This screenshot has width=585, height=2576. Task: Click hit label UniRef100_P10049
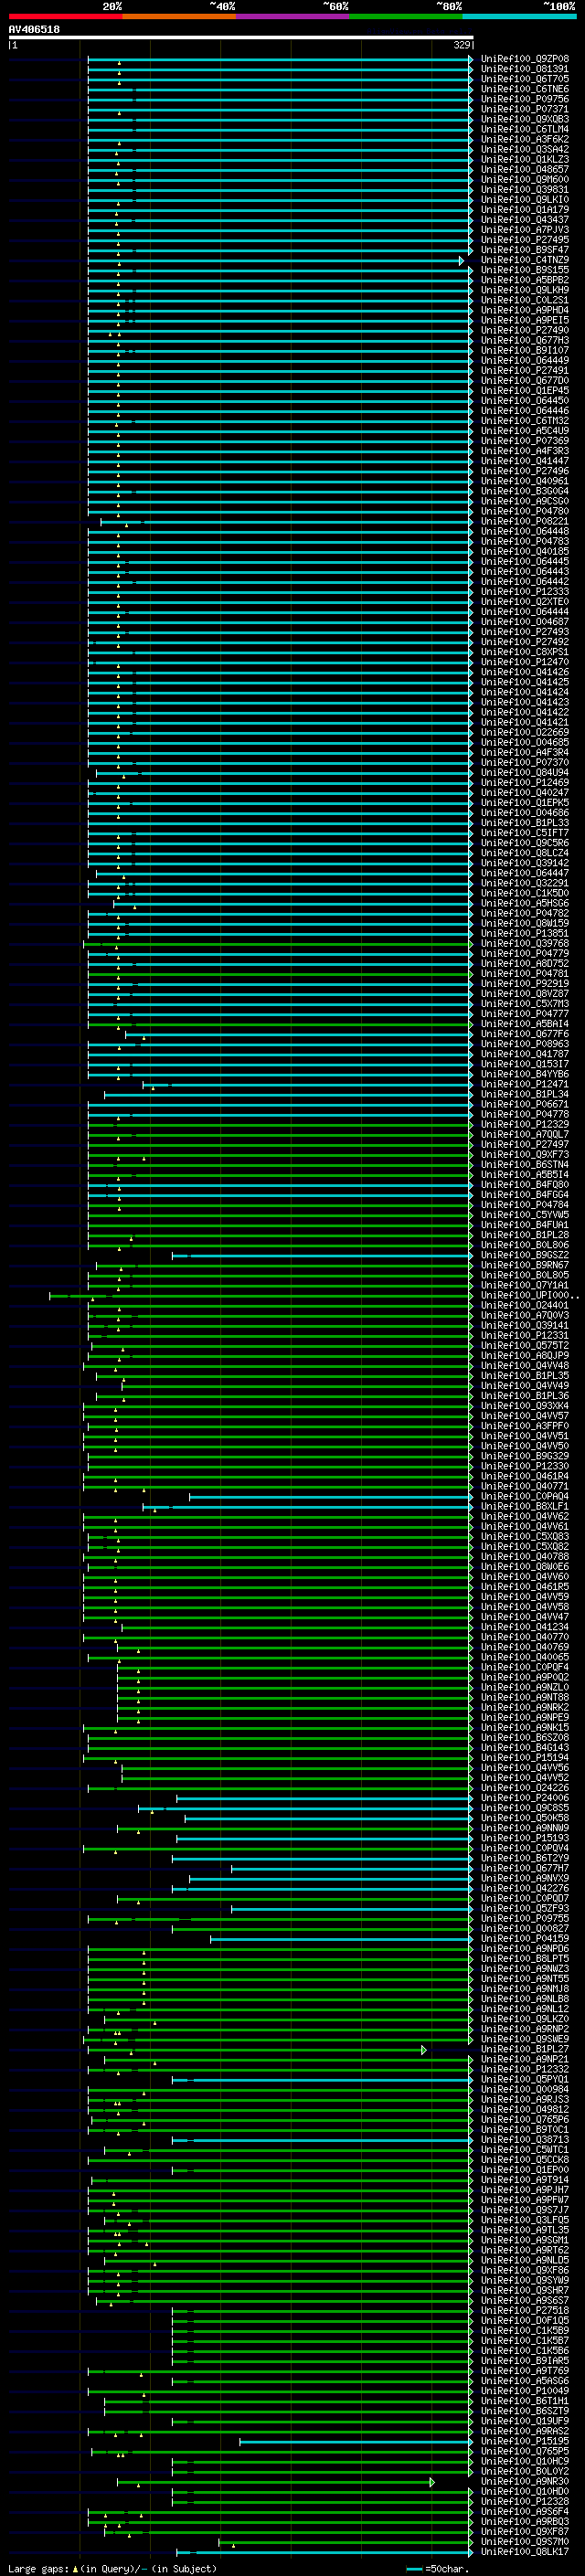coord(525,2391)
